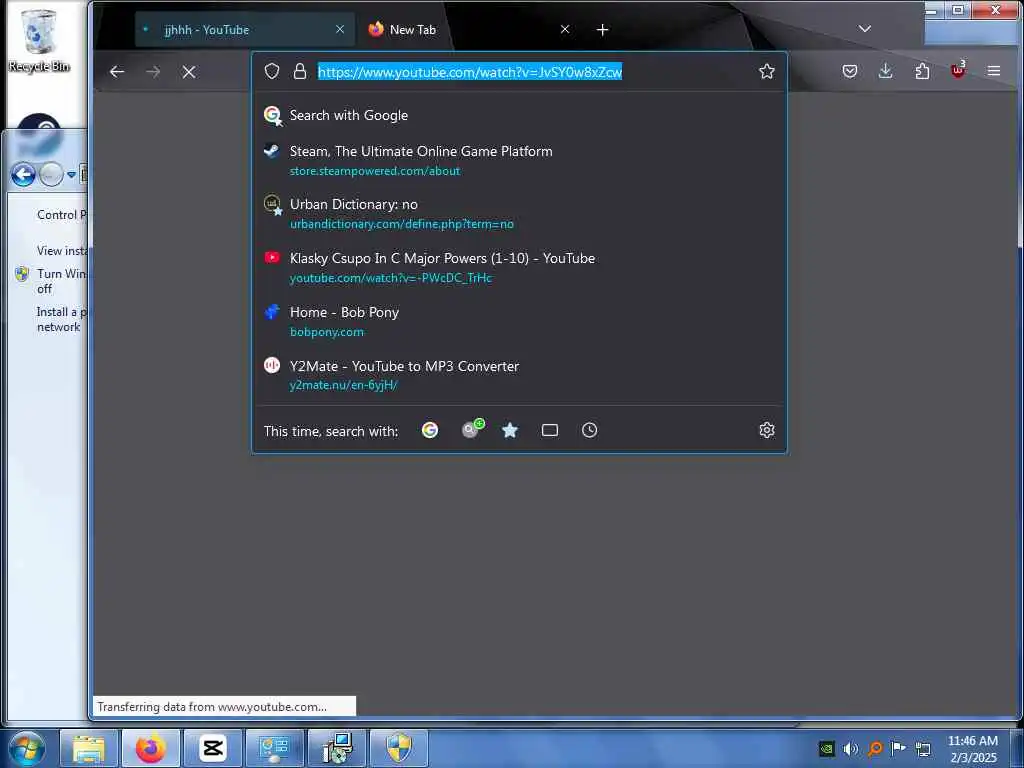Viewport: 1024px width, 768px height.
Task: Open the NVIDIA tray icon
Action: 827,748
